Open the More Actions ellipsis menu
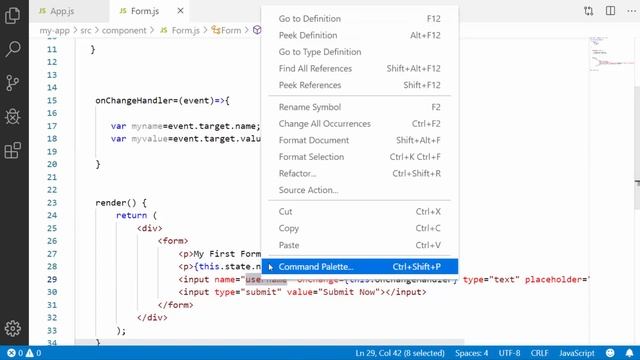This screenshot has width=640, height=360. tap(631, 11)
